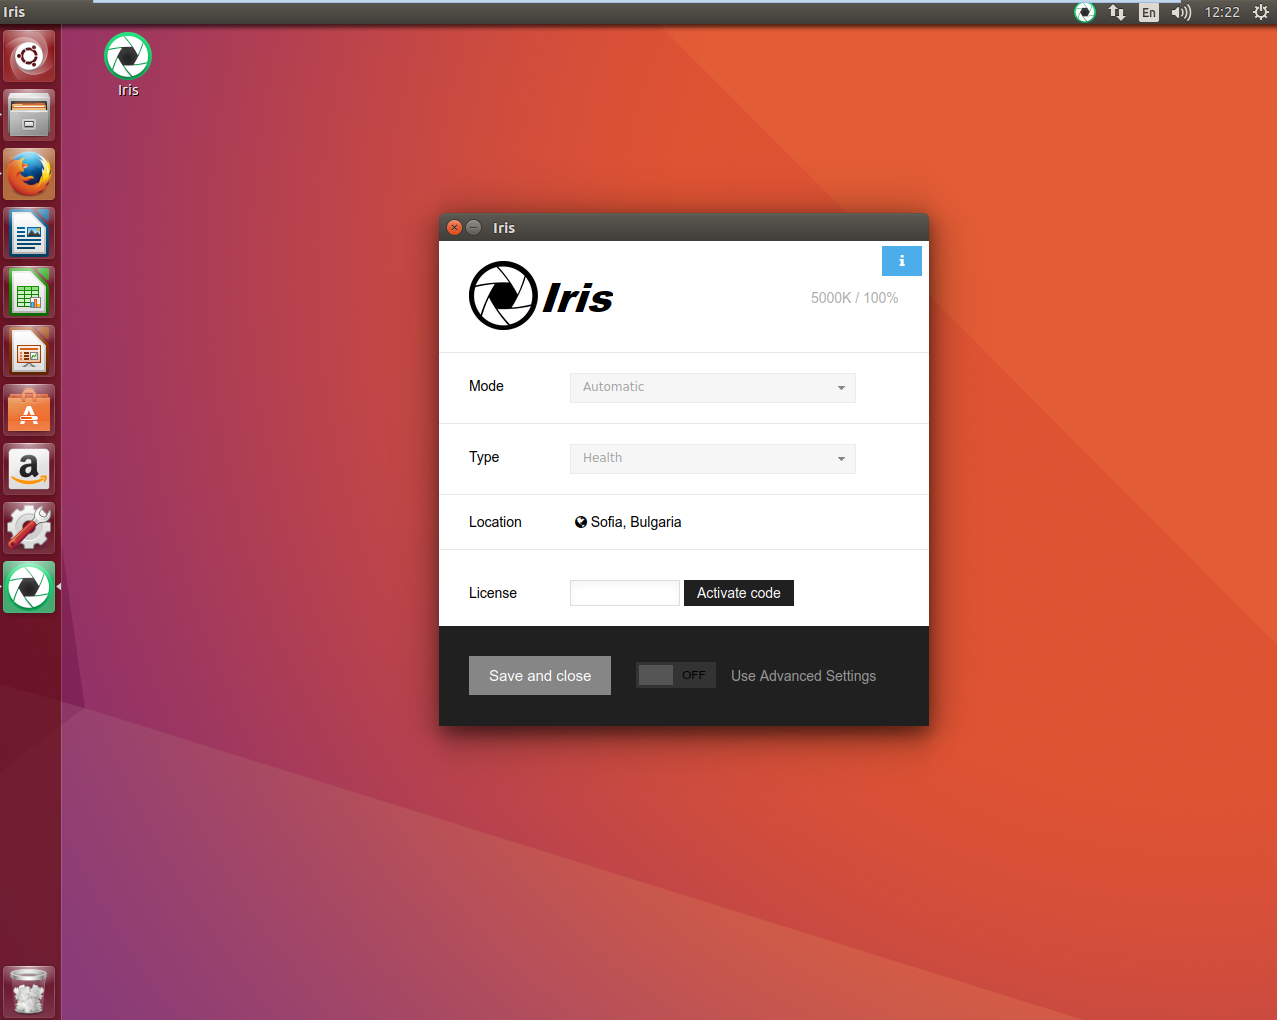The image size is (1277, 1020).
Task: Open the sound volume indicator
Action: (1181, 12)
